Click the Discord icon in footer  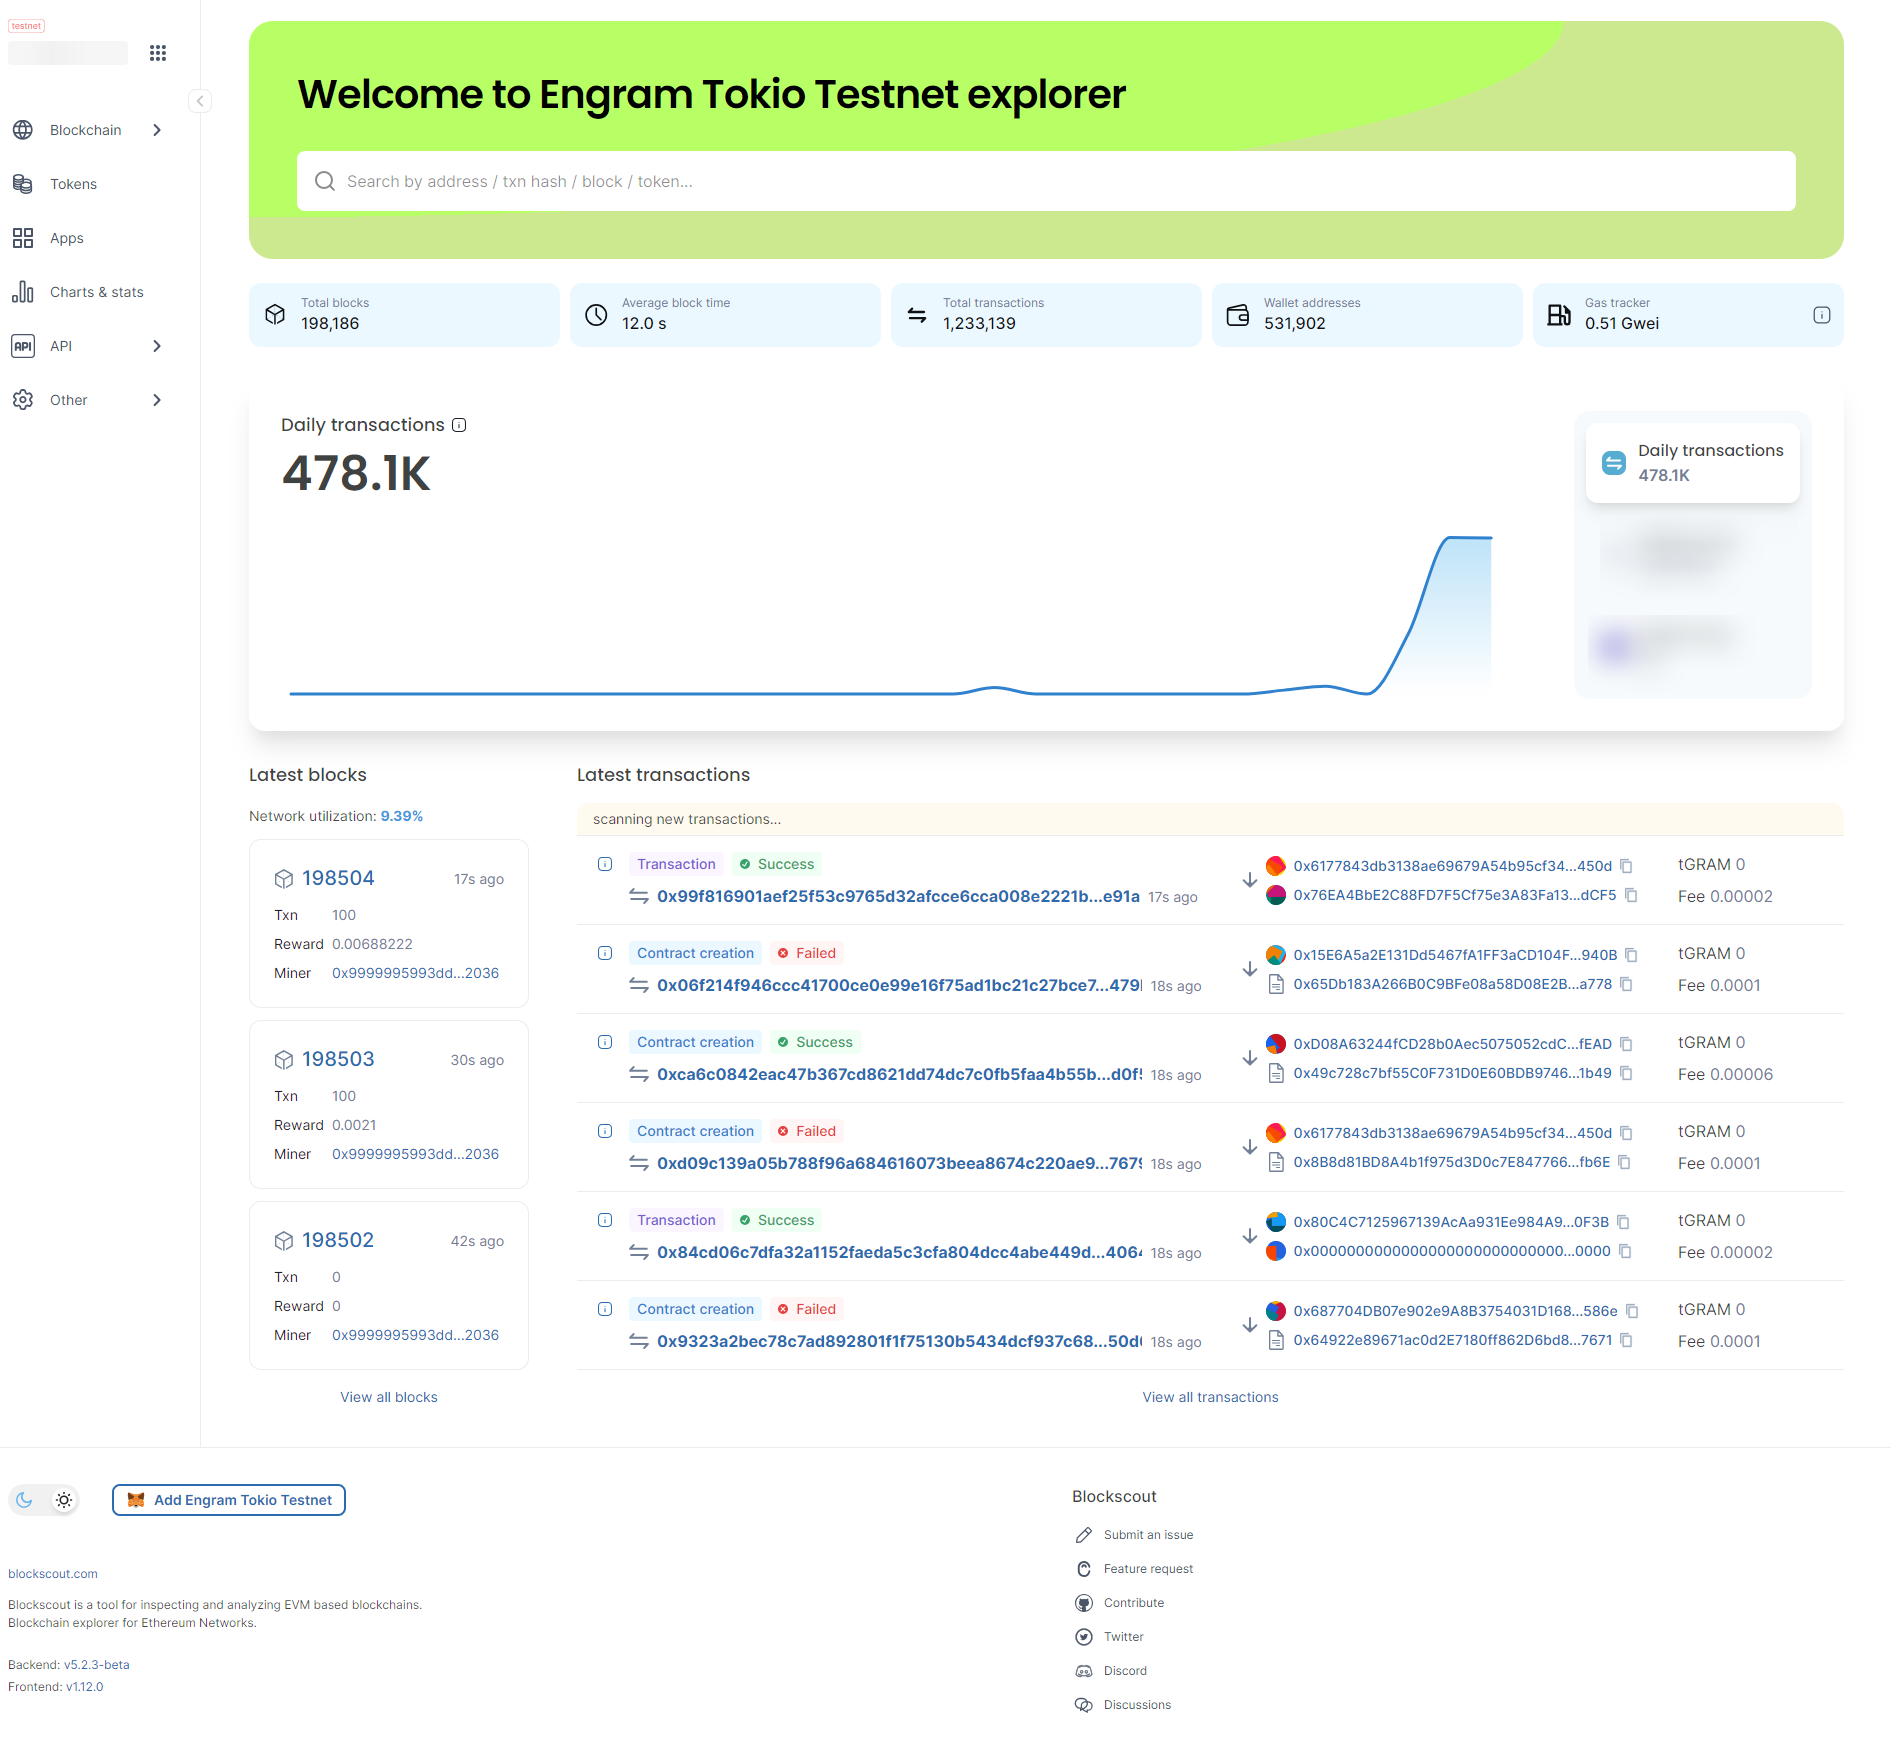(x=1084, y=1671)
